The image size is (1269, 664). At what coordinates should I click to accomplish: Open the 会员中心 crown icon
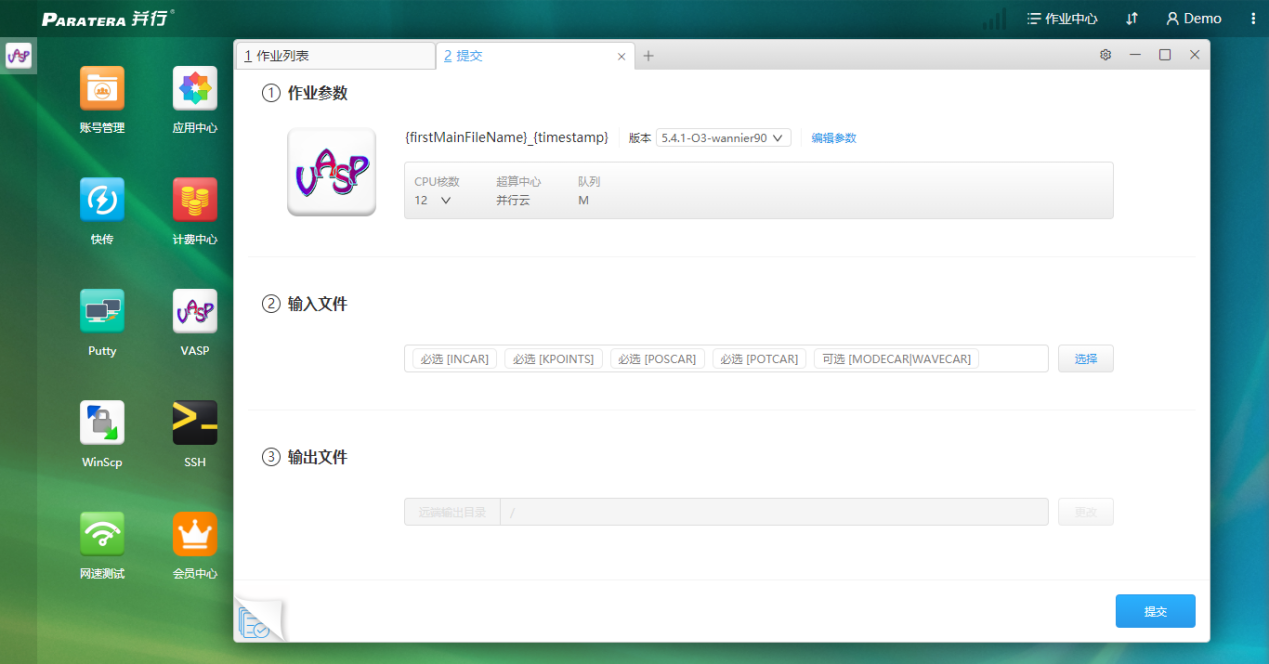(x=195, y=534)
